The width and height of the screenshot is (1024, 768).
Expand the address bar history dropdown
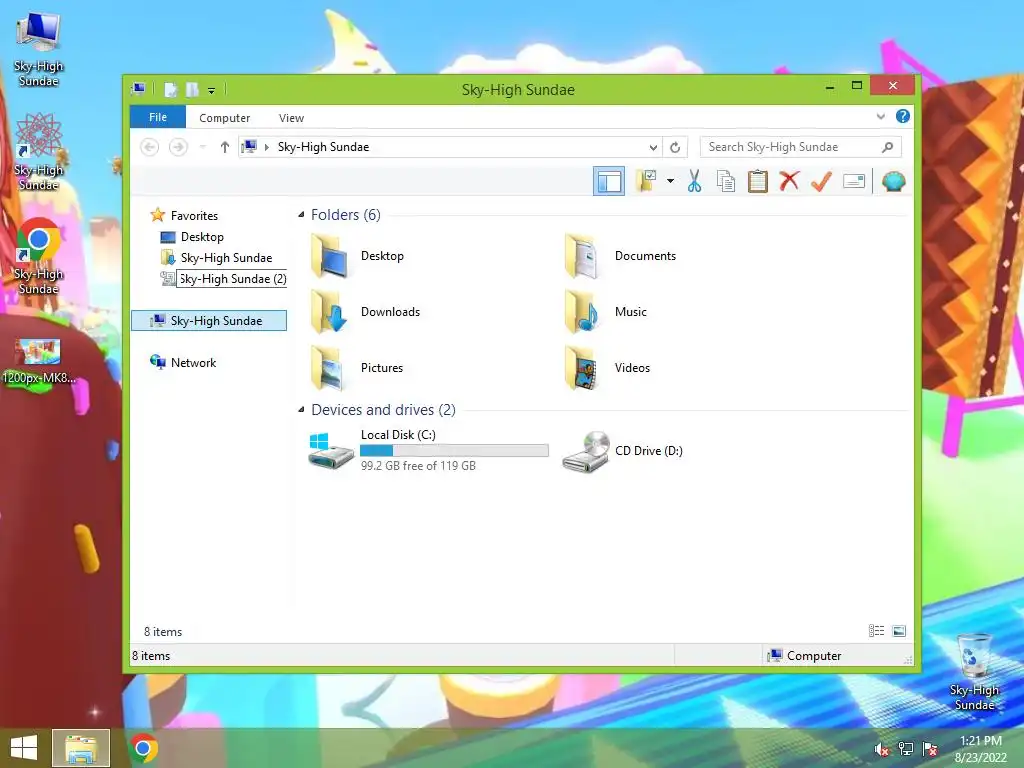(x=652, y=148)
